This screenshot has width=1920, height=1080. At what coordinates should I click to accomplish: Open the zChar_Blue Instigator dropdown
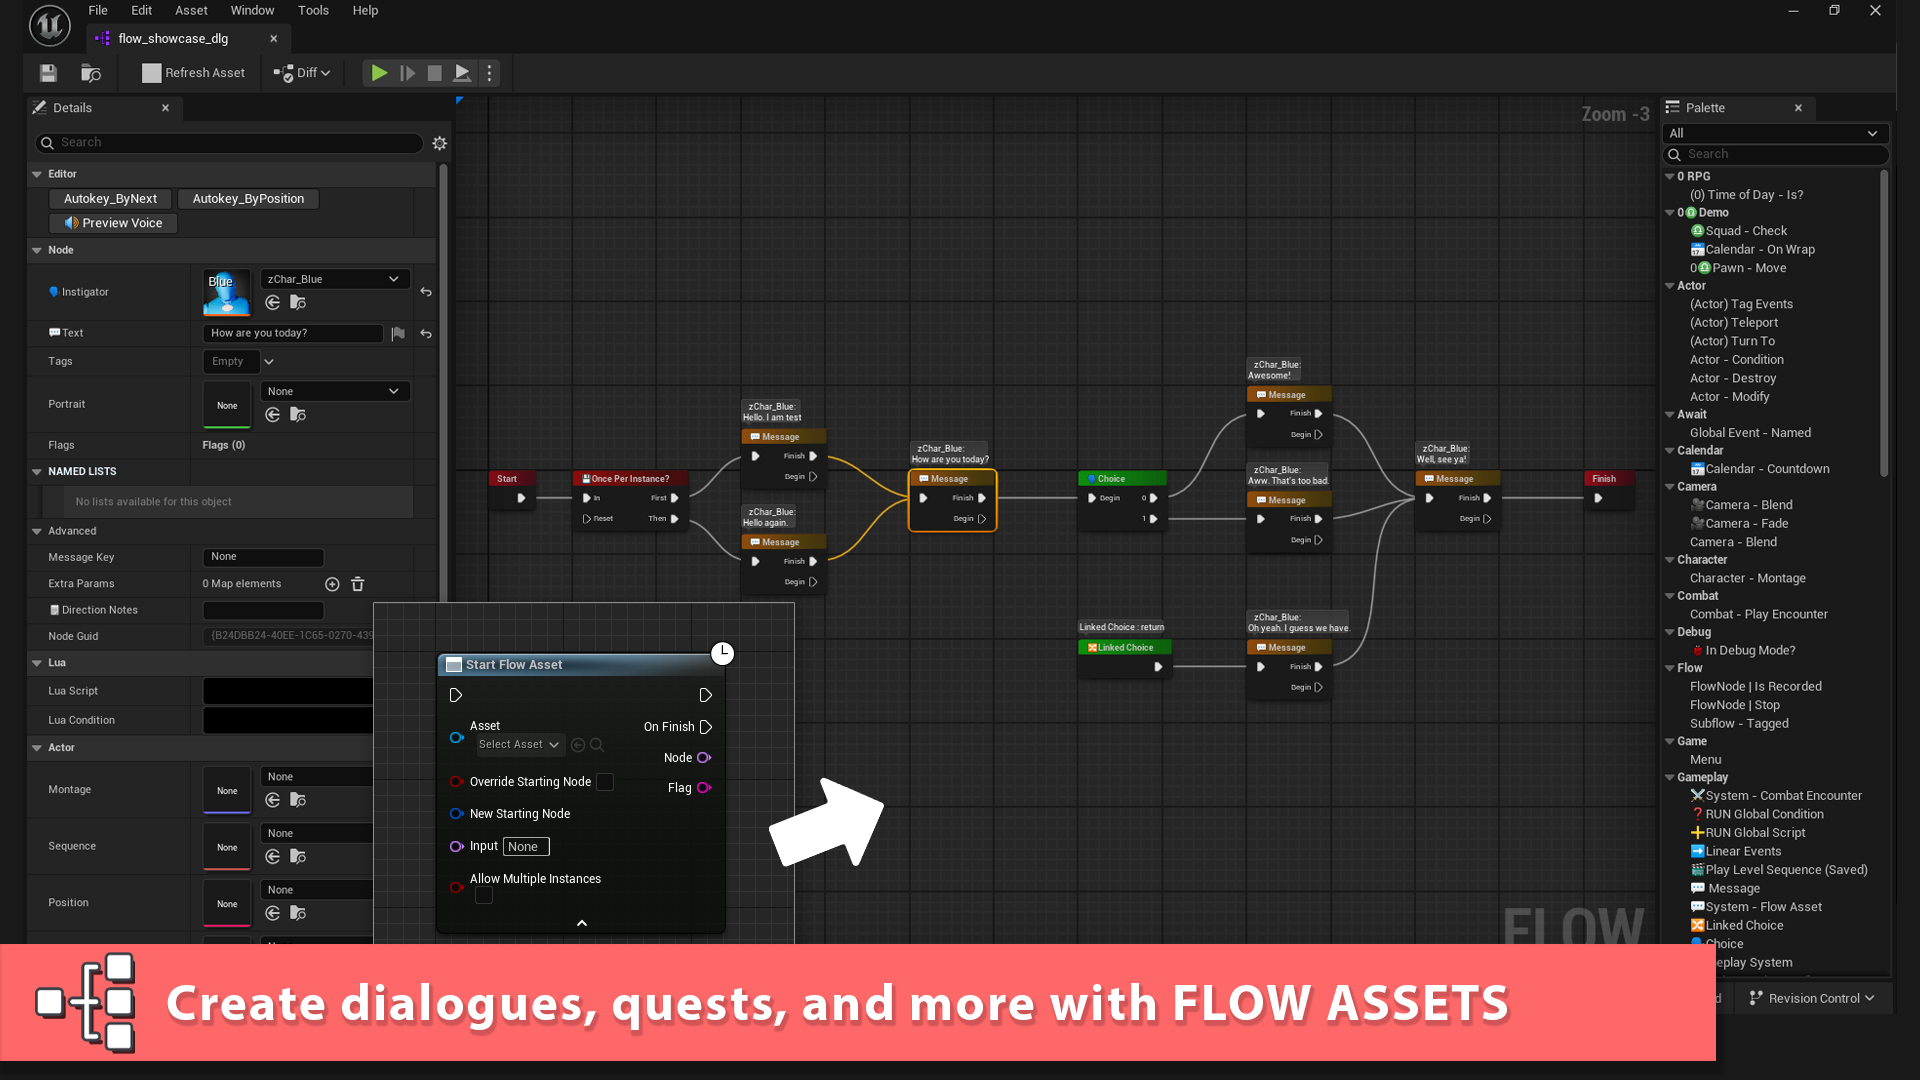(335, 279)
